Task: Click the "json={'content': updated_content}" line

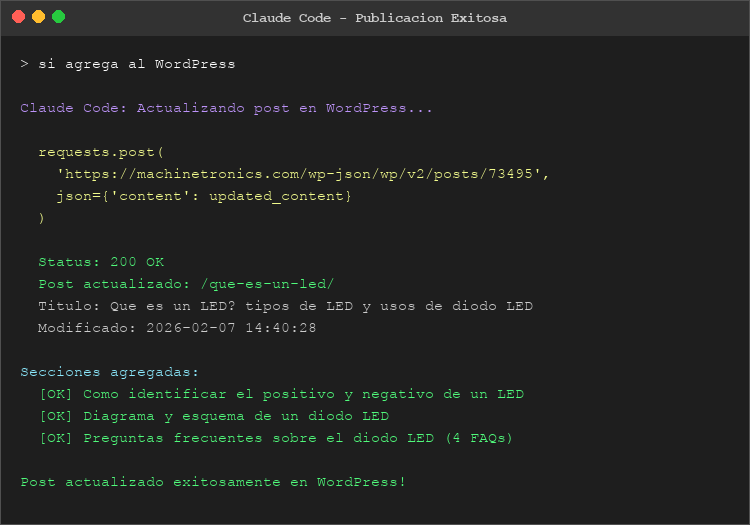Action: 204,197
